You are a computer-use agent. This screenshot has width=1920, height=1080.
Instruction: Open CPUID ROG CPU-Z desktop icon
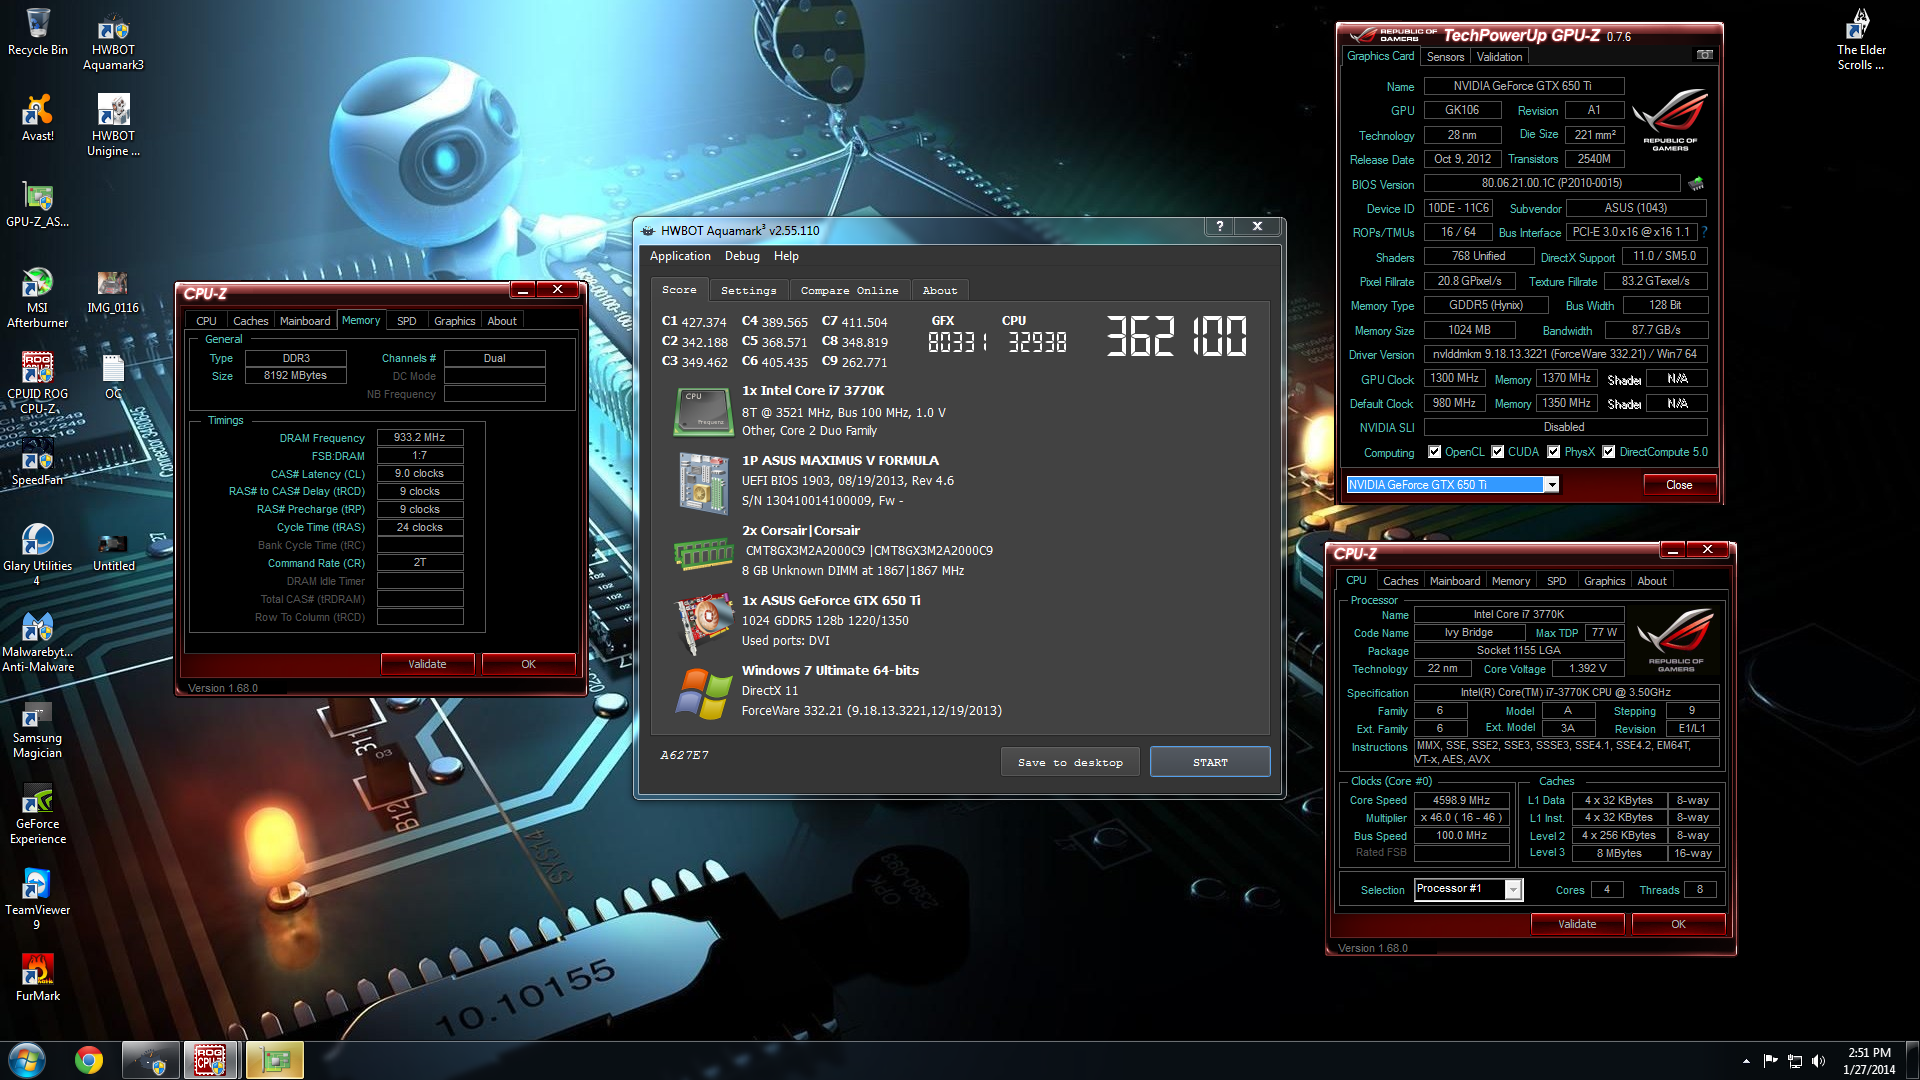tap(38, 384)
